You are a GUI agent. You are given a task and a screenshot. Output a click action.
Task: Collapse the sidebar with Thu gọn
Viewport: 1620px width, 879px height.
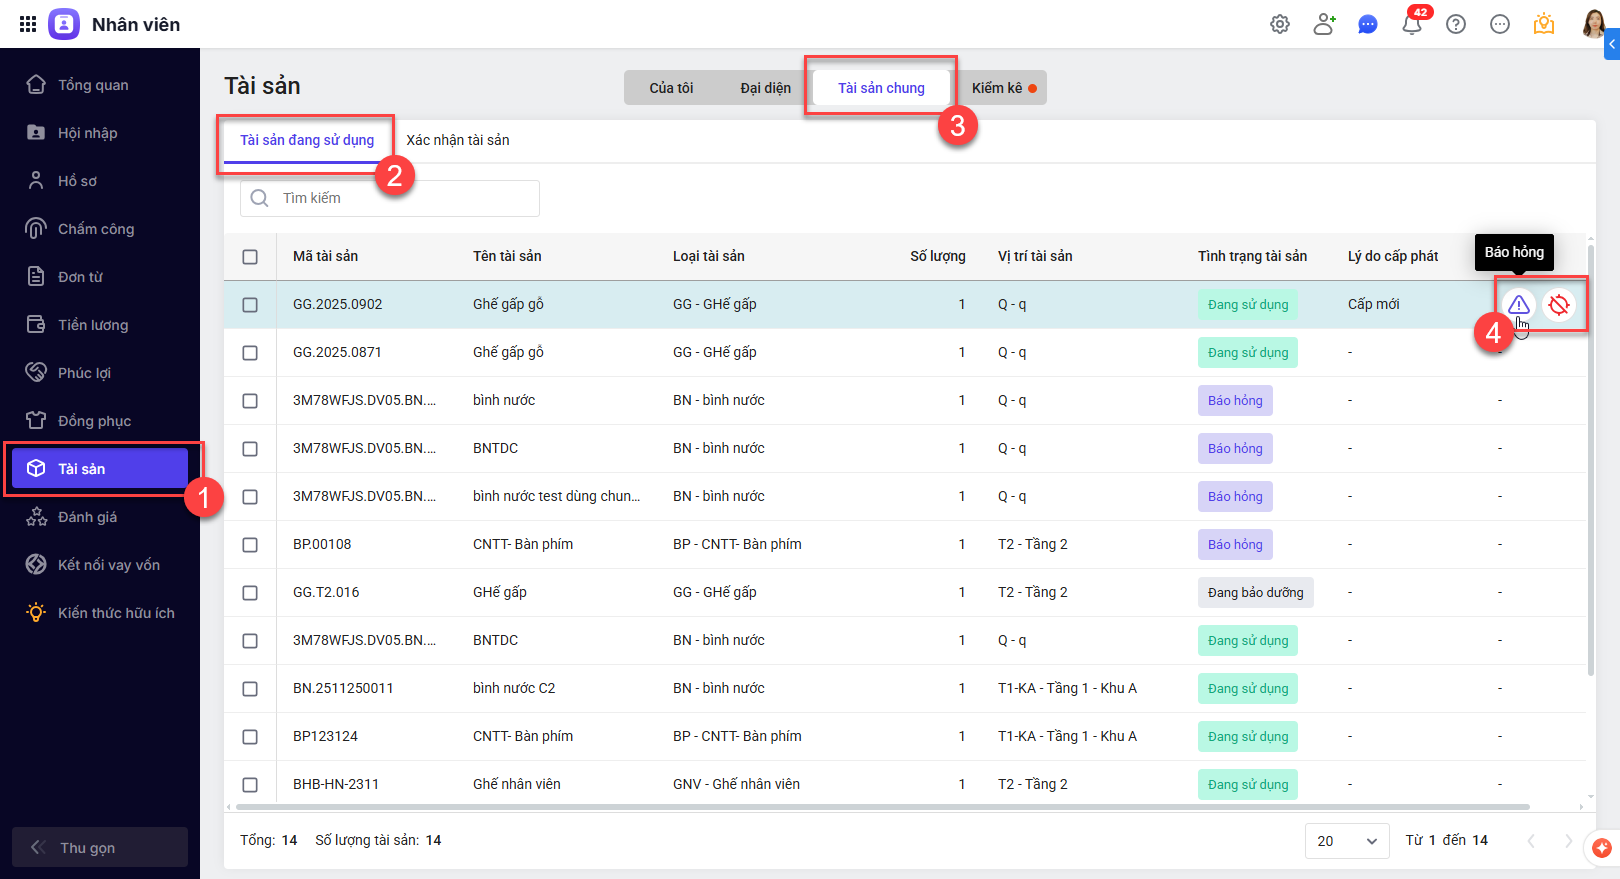(x=100, y=847)
